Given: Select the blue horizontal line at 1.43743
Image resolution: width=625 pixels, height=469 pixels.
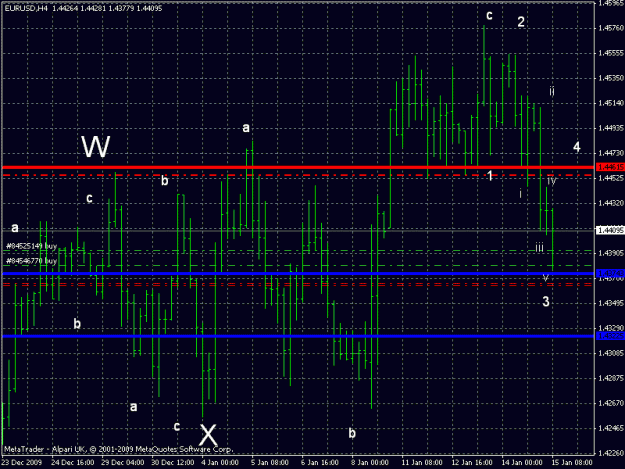Looking at the screenshot, I should (298, 274).
